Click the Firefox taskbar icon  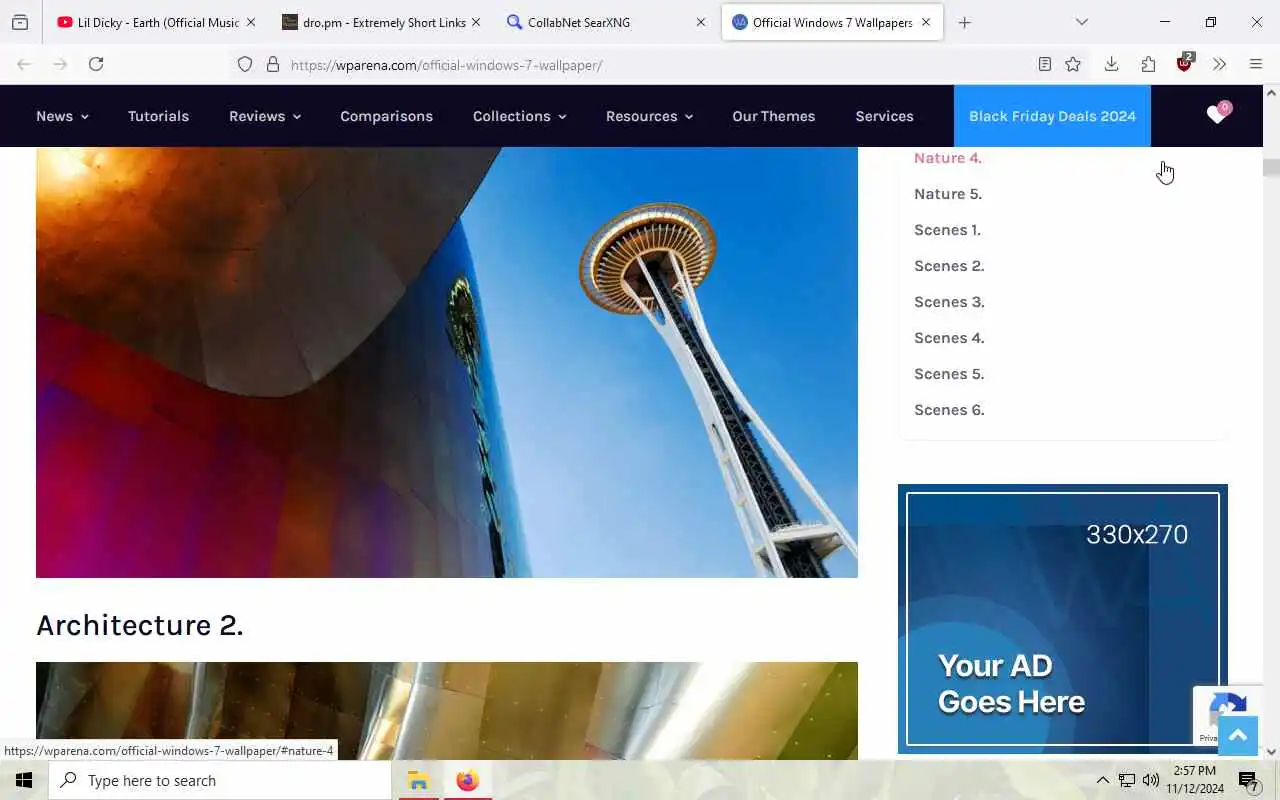[x=467, y=780]
